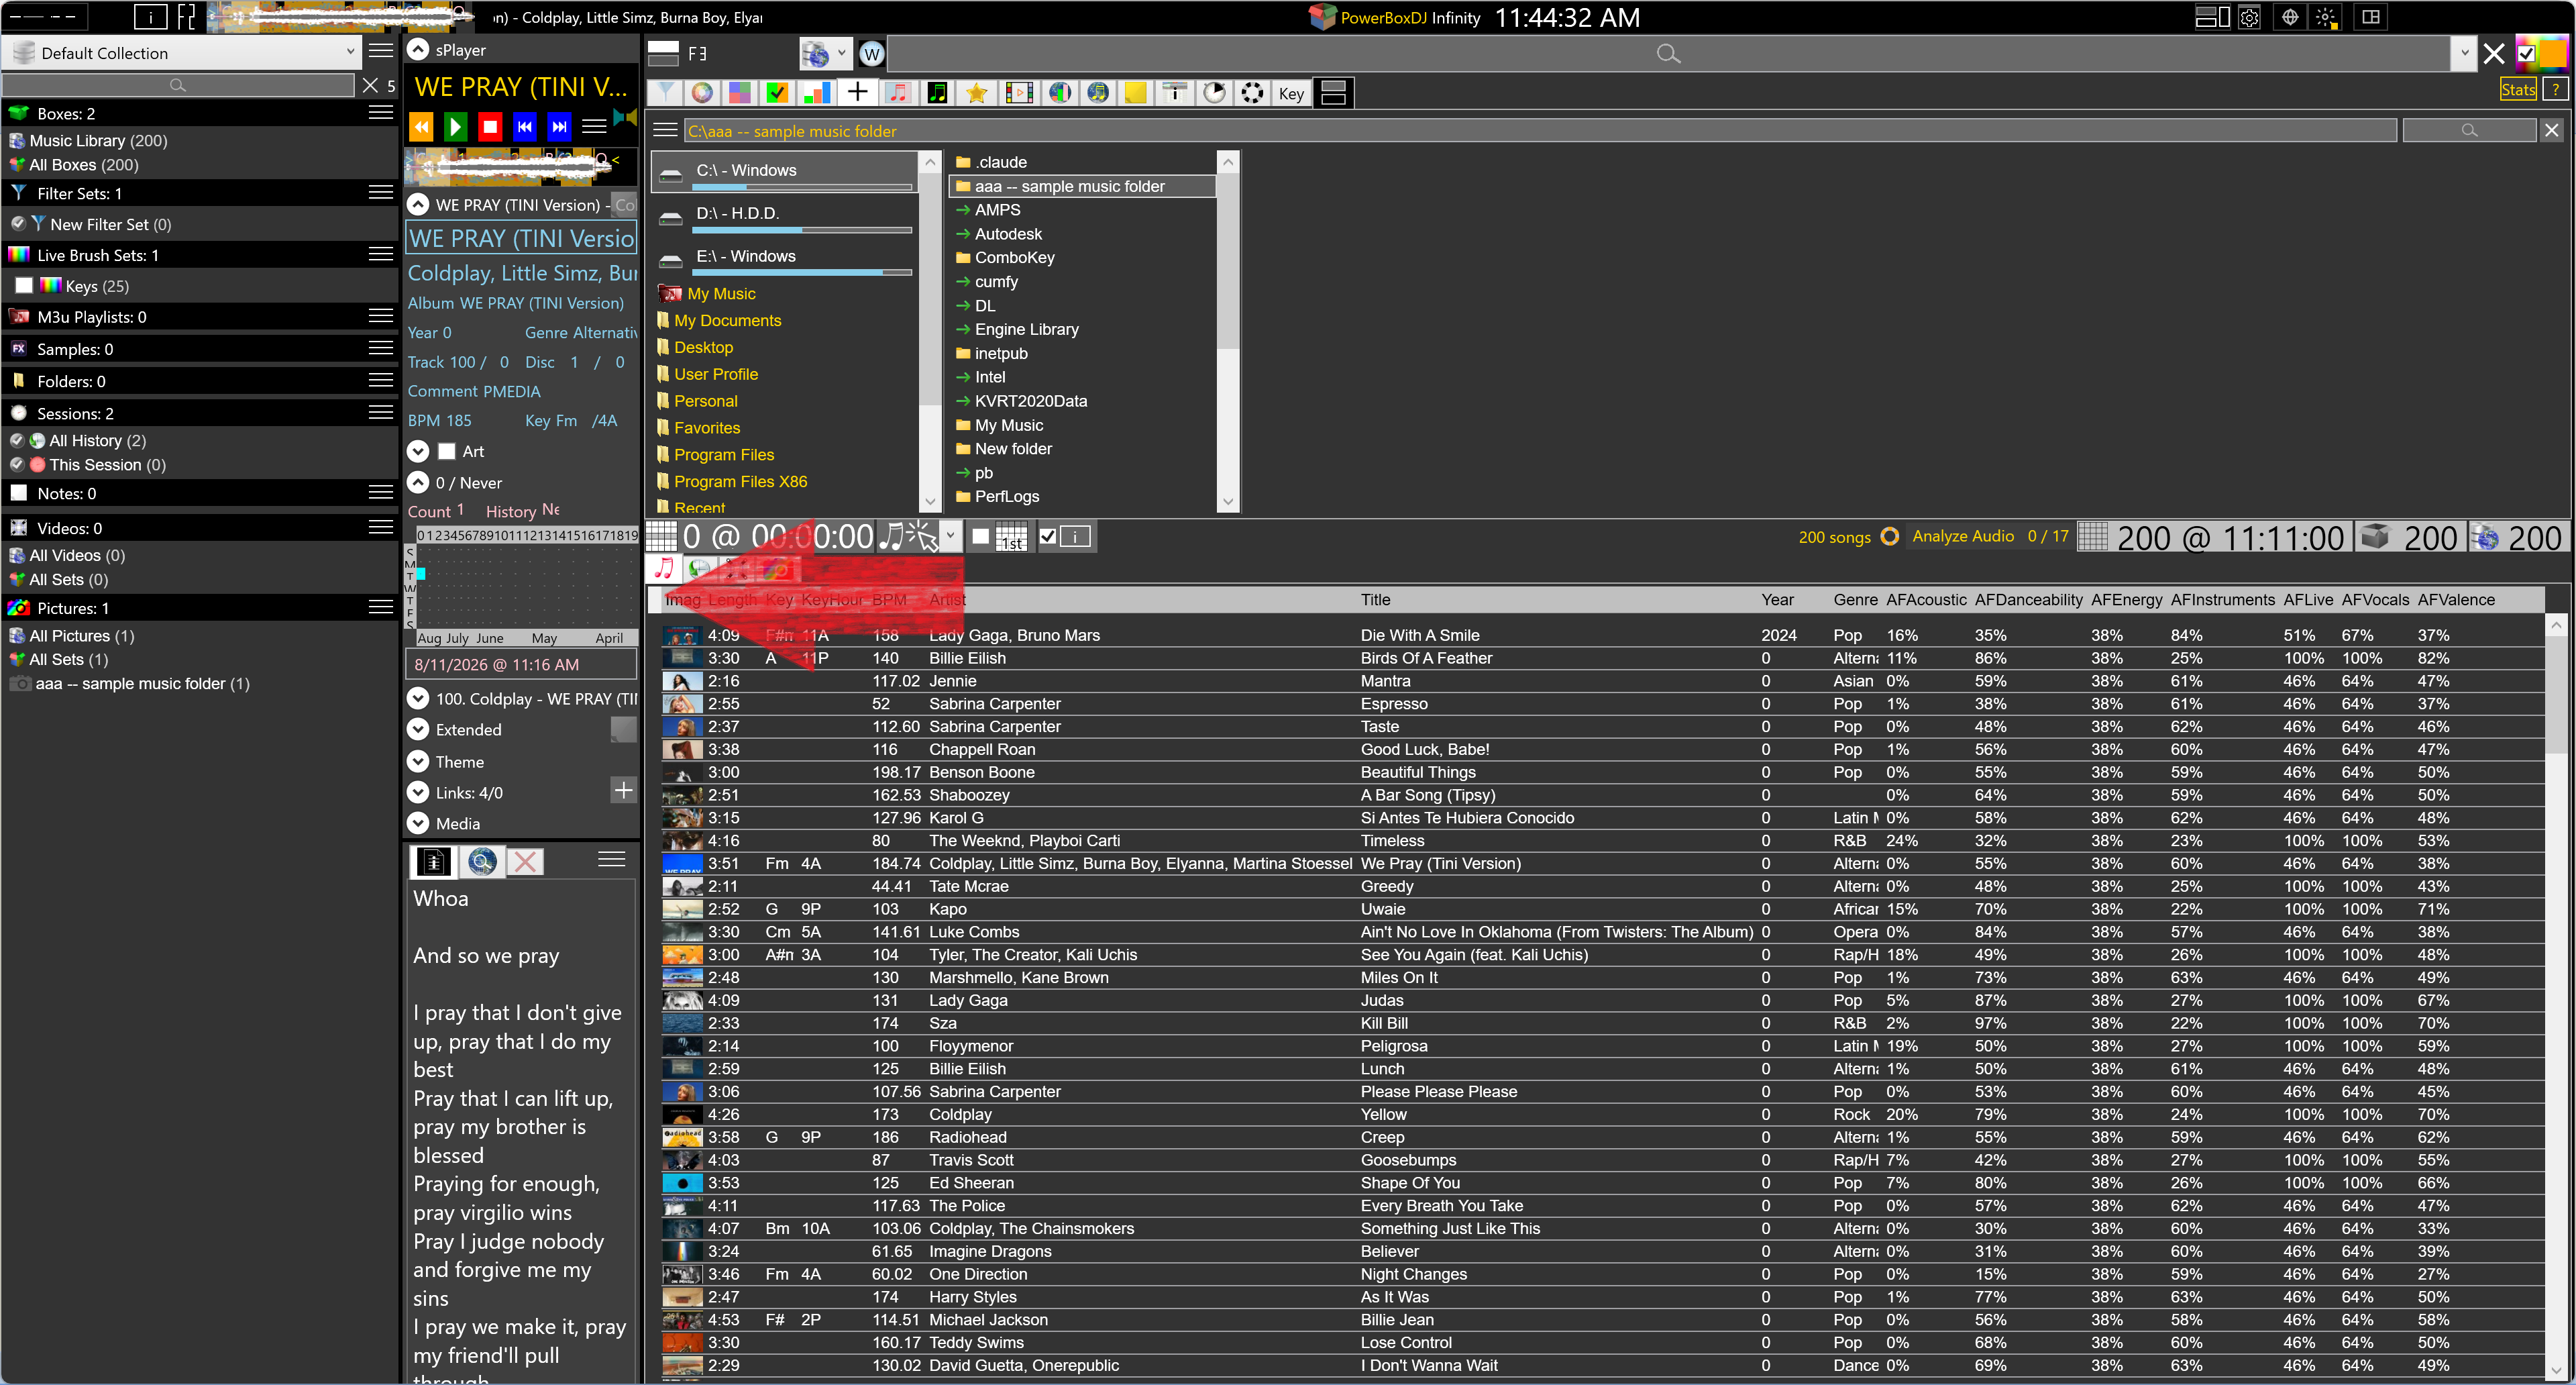Viewport: 2576px width, 1385px height.
Task: Uncheck the checkbox beside the i box
Action: click(x=1047, y=537)
